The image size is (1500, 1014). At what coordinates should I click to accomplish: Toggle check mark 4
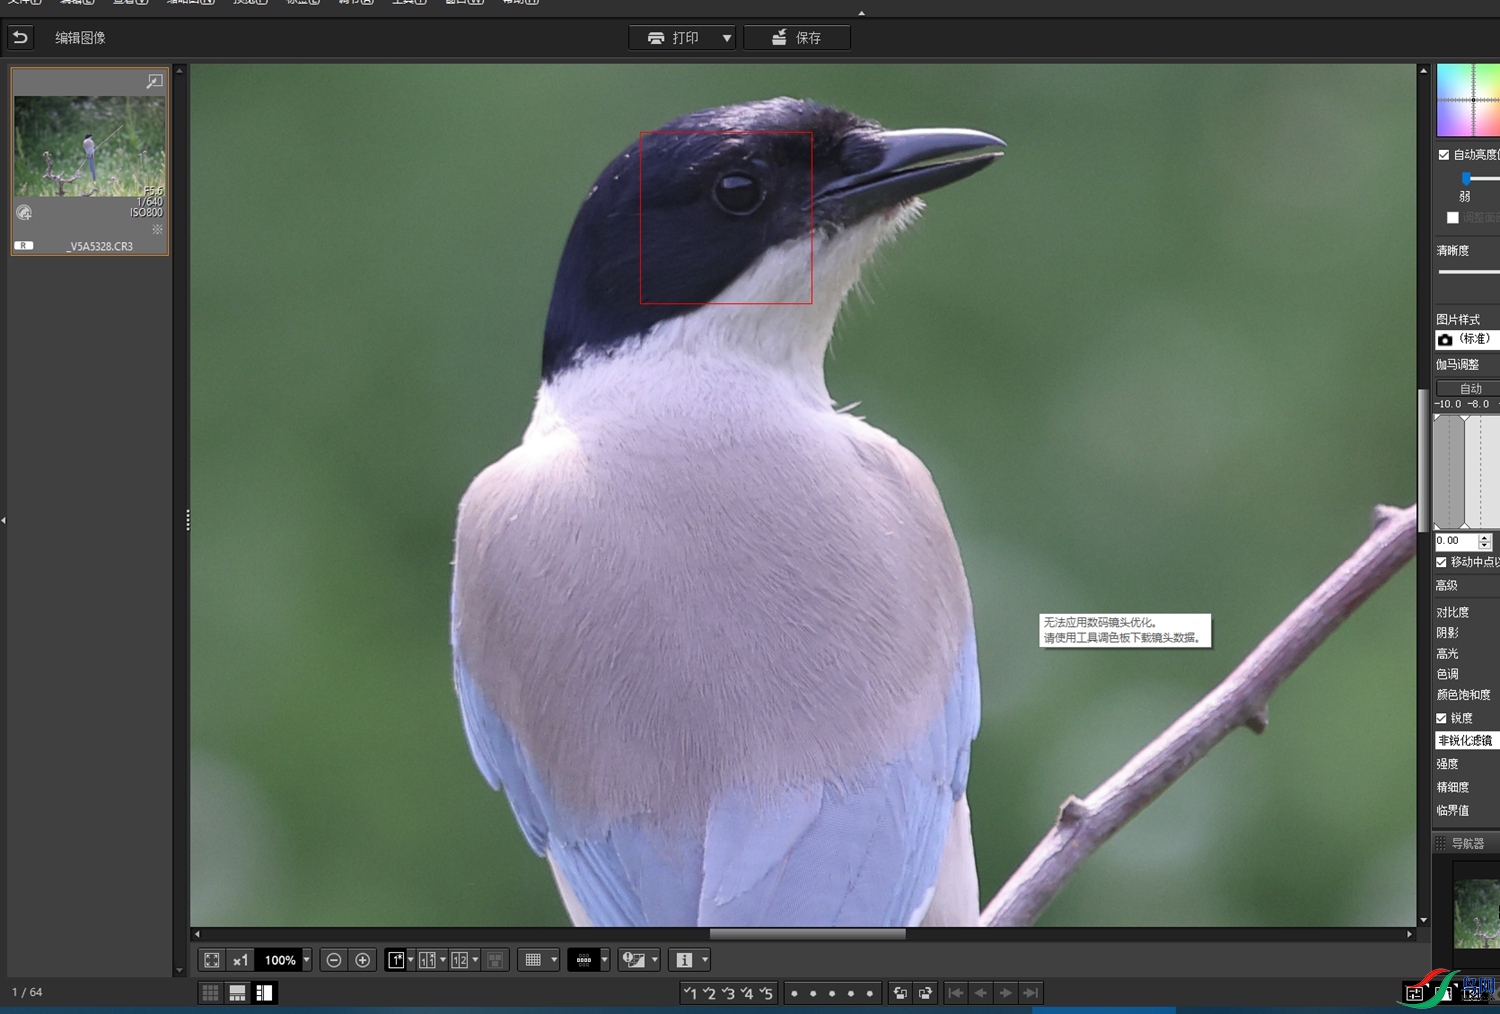tap(747, 993)
